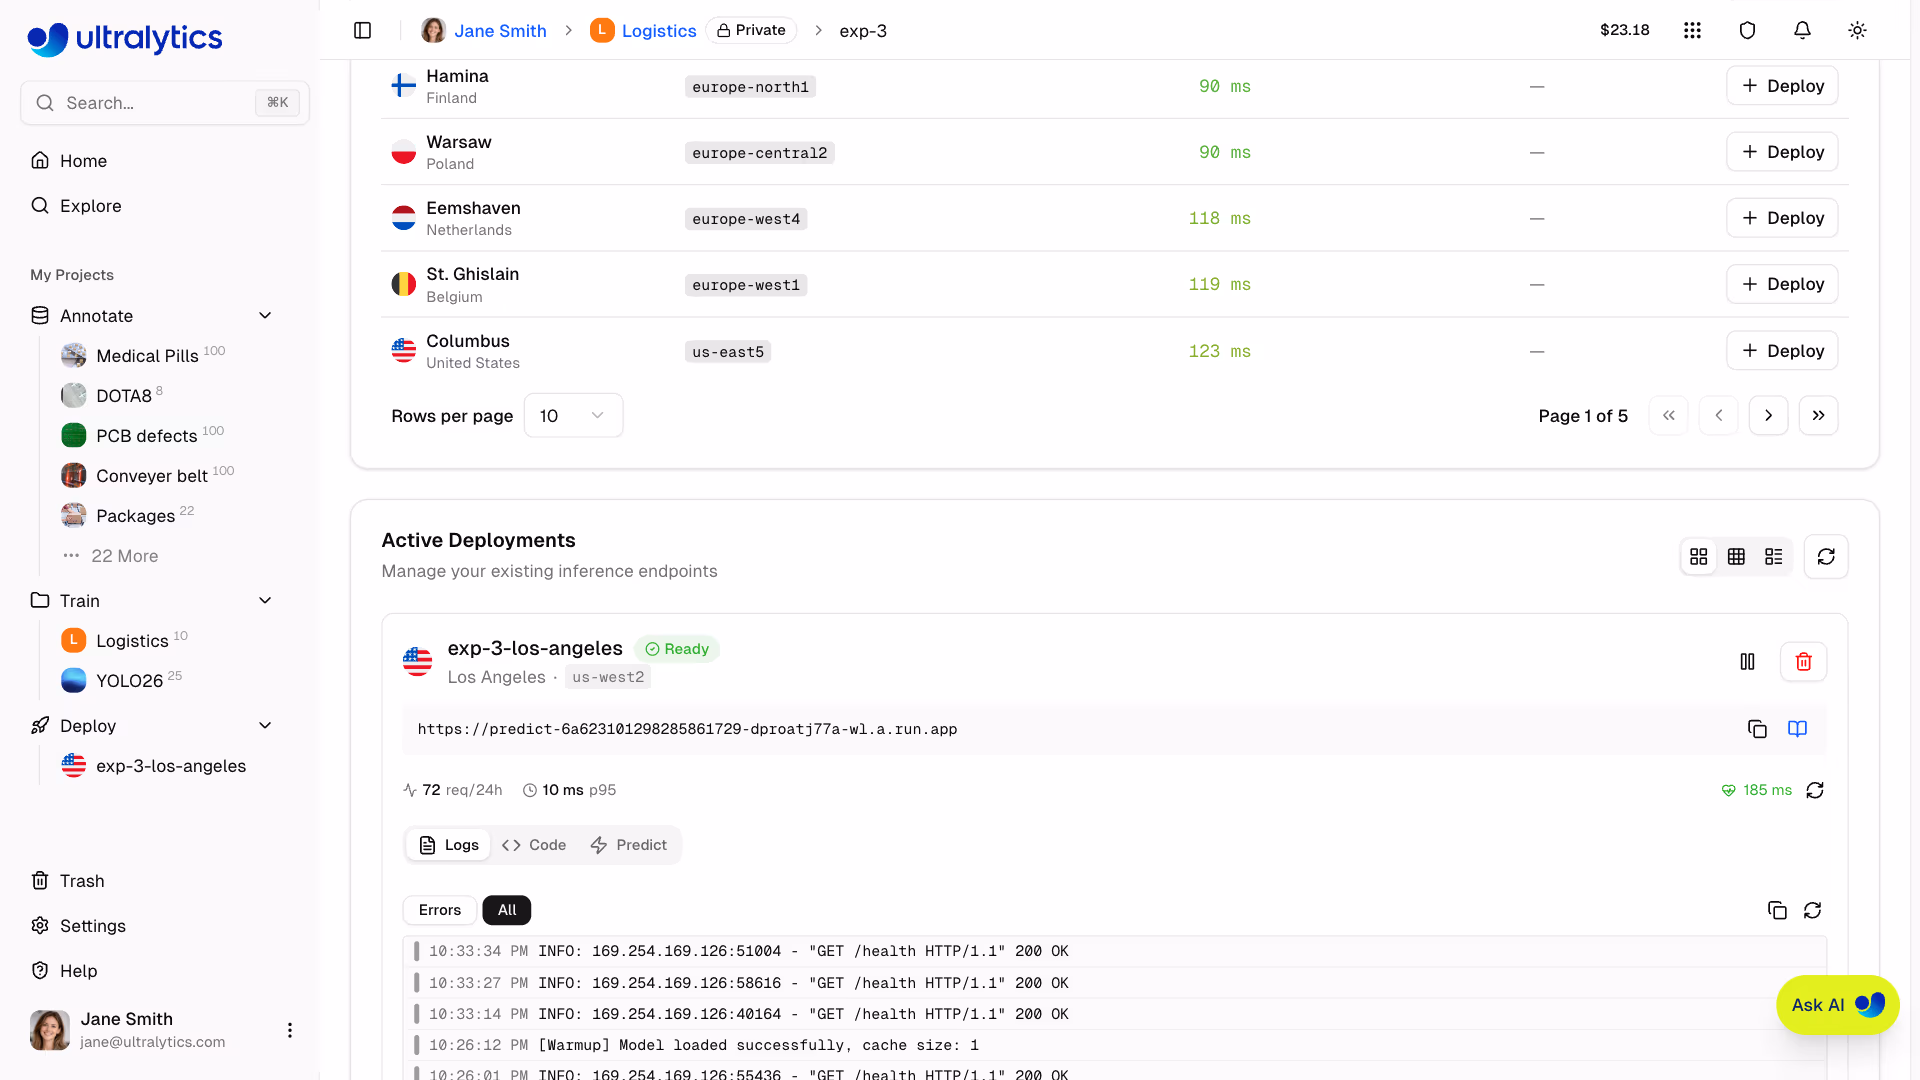Deploy to Eemshaven europe-west4

point(1782,218)
